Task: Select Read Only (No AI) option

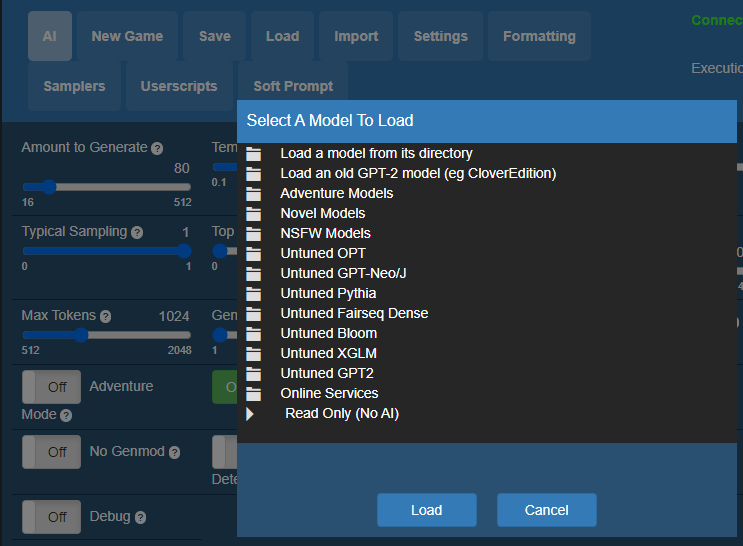Action: click(x=341, y=413)
